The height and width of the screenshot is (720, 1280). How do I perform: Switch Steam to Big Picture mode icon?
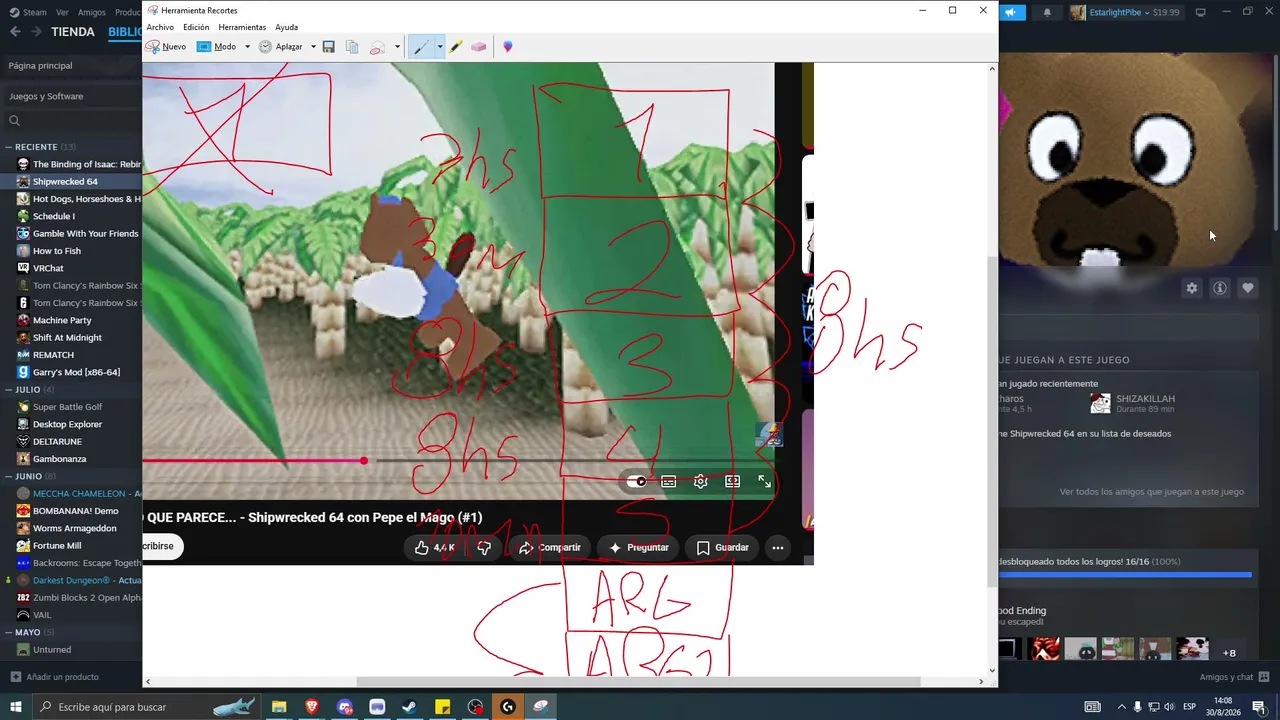coord(1200,12)
